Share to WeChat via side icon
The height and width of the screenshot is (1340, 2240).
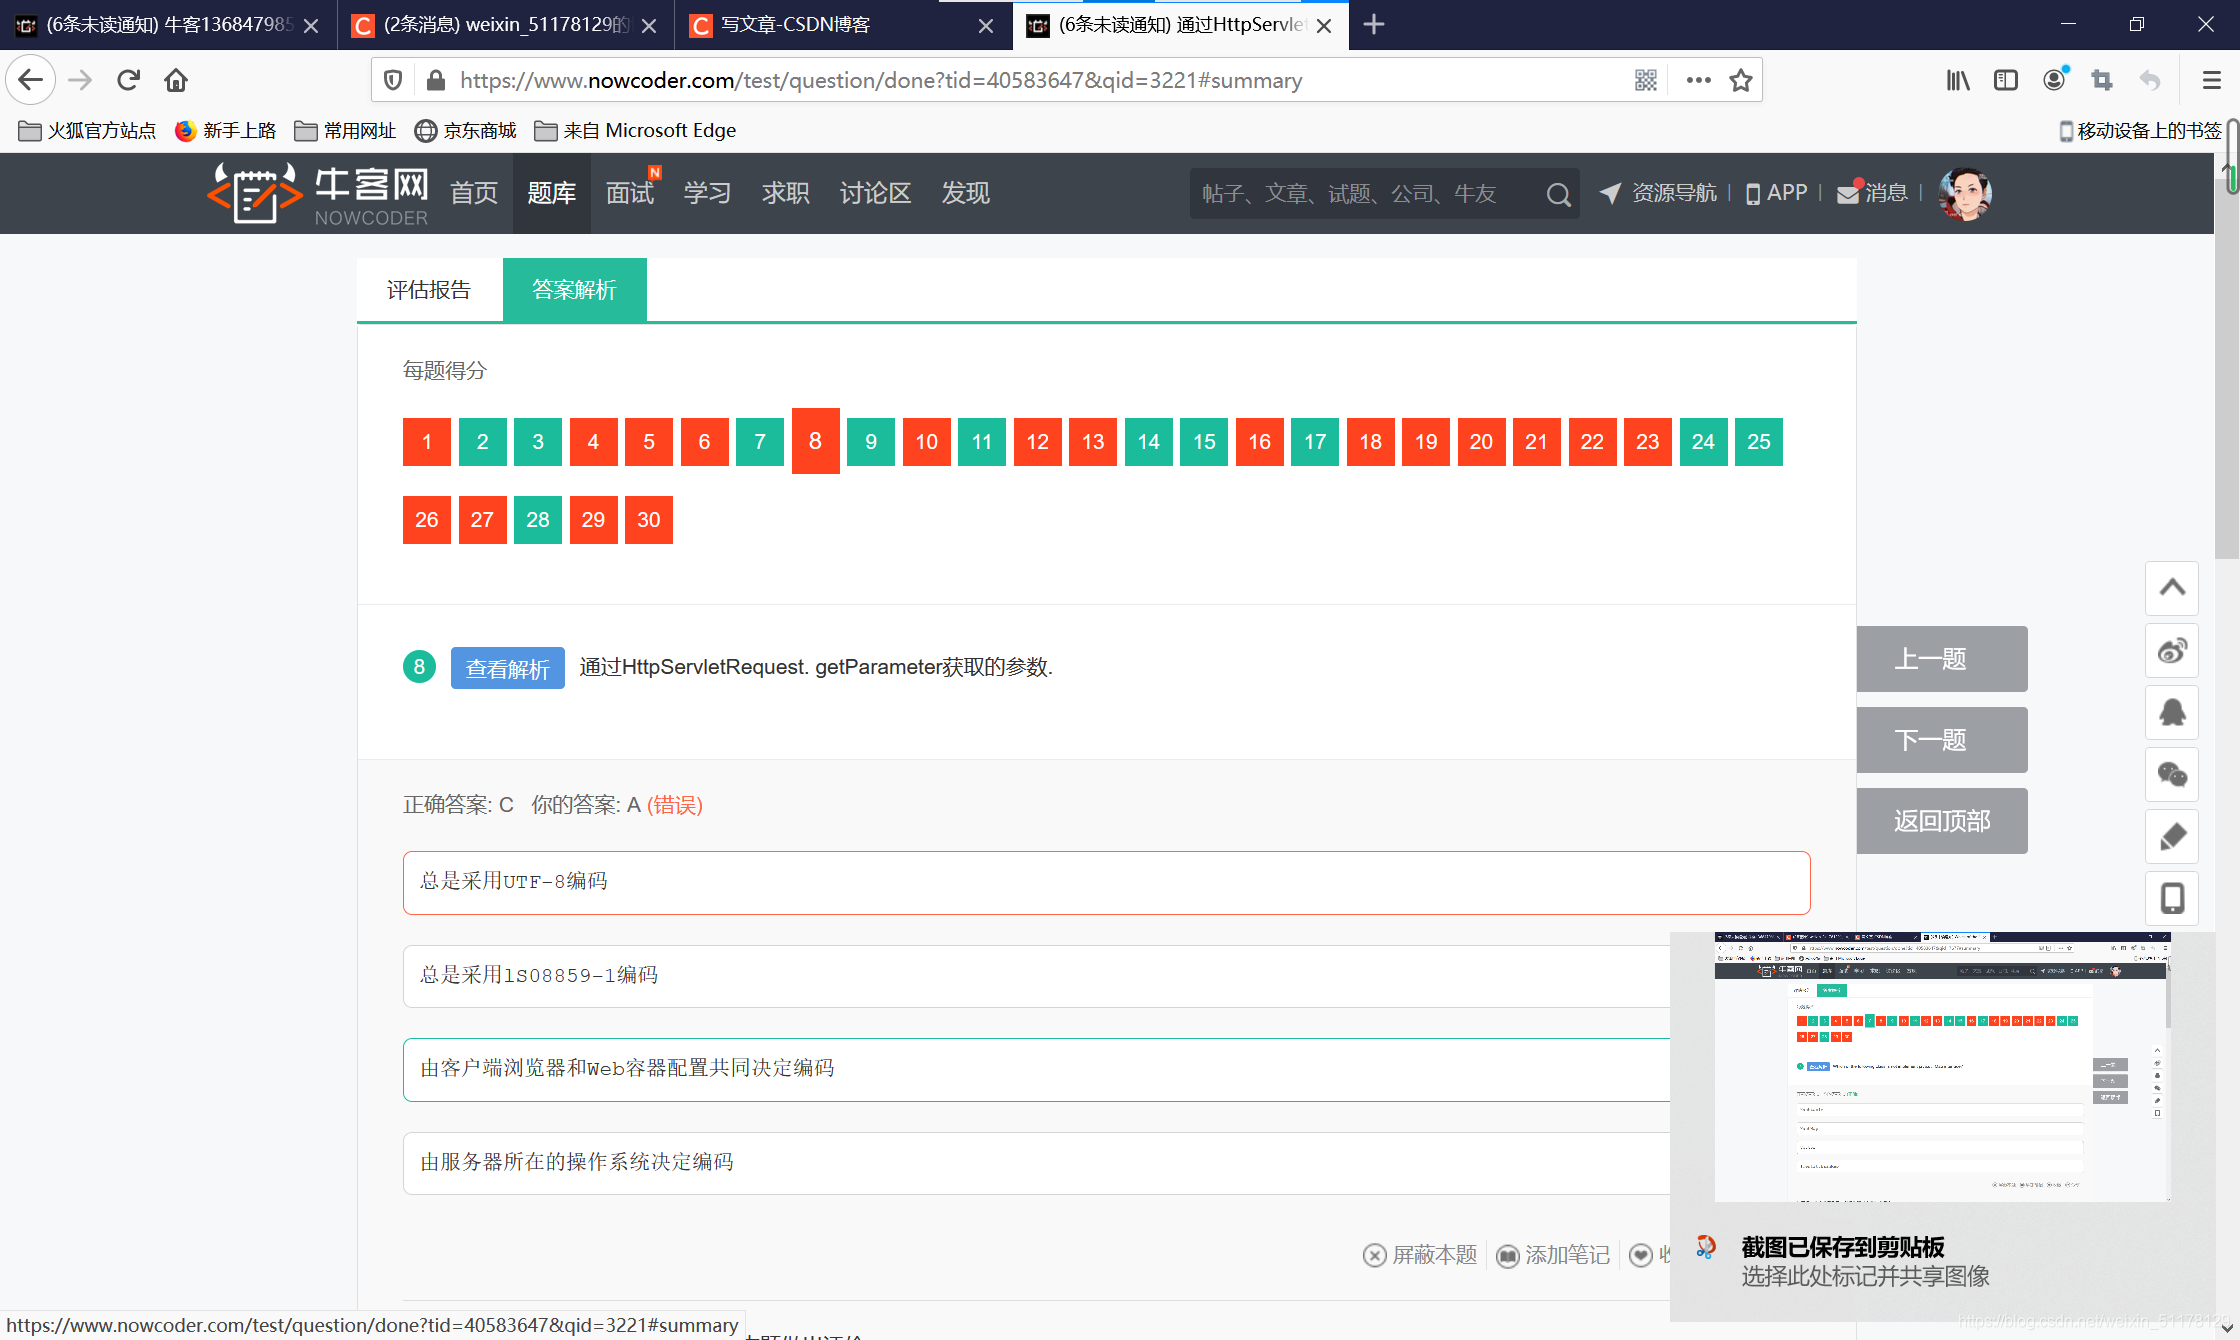(x=2172, y=775)
